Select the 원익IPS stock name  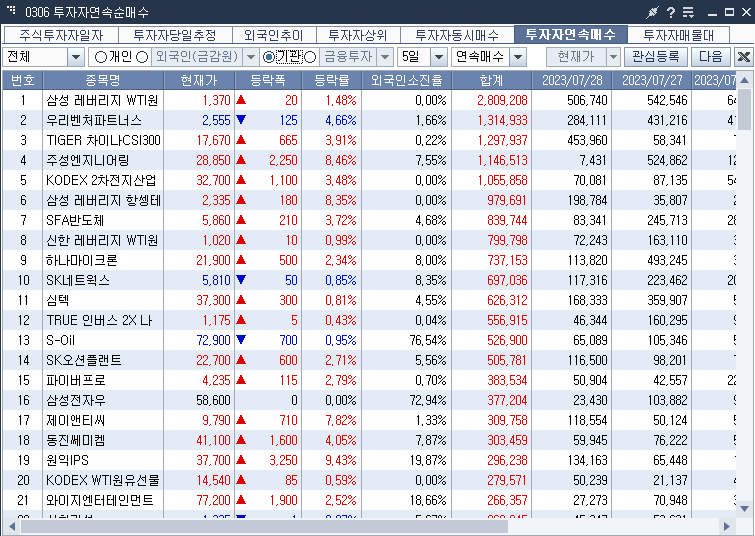[67, 460]
